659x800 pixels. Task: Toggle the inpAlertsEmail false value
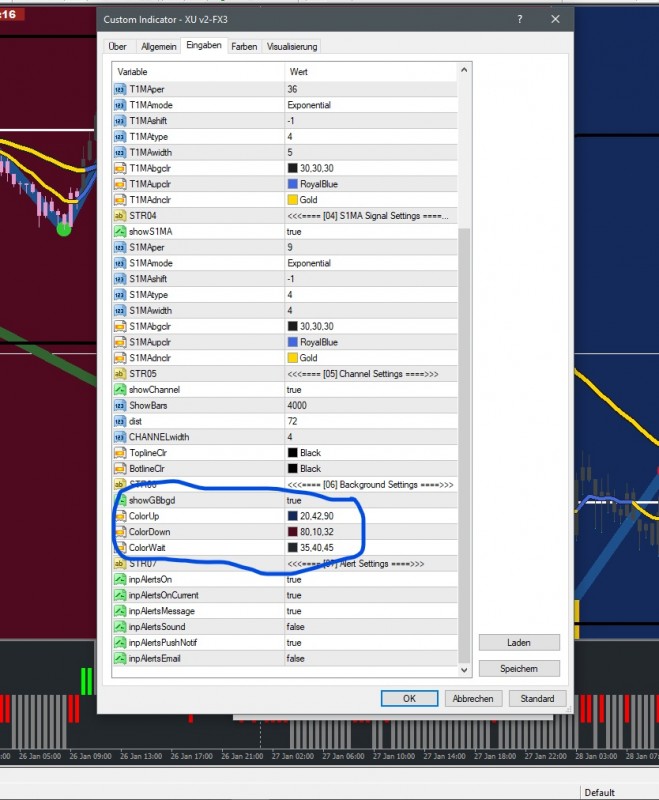pyautogui.click(x=295, y=659)
